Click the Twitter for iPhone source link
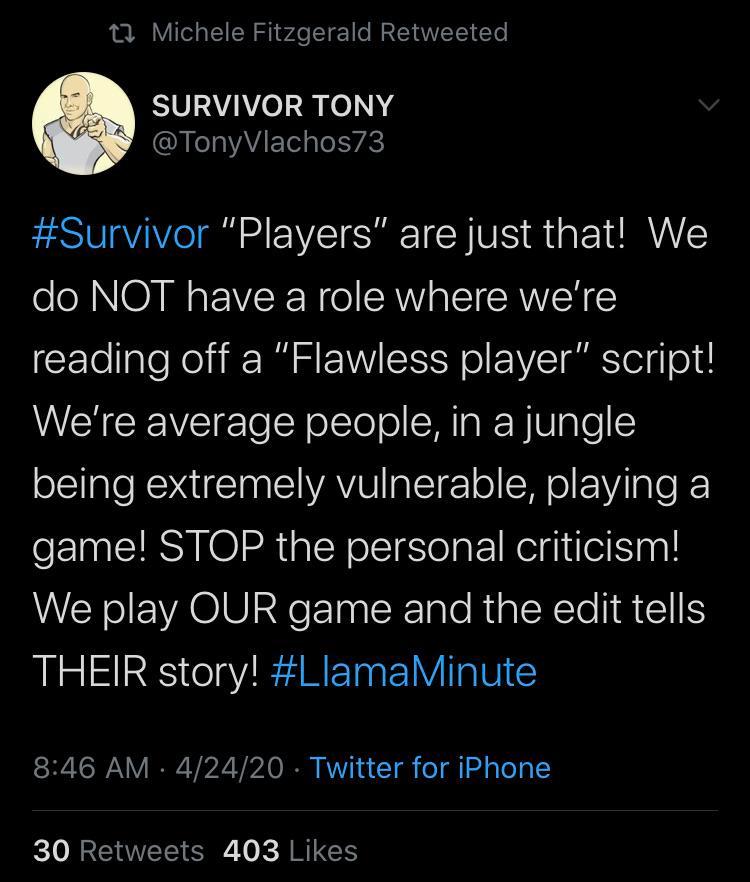Viewport: 750px width, 882px height. (x=428, y=768)
